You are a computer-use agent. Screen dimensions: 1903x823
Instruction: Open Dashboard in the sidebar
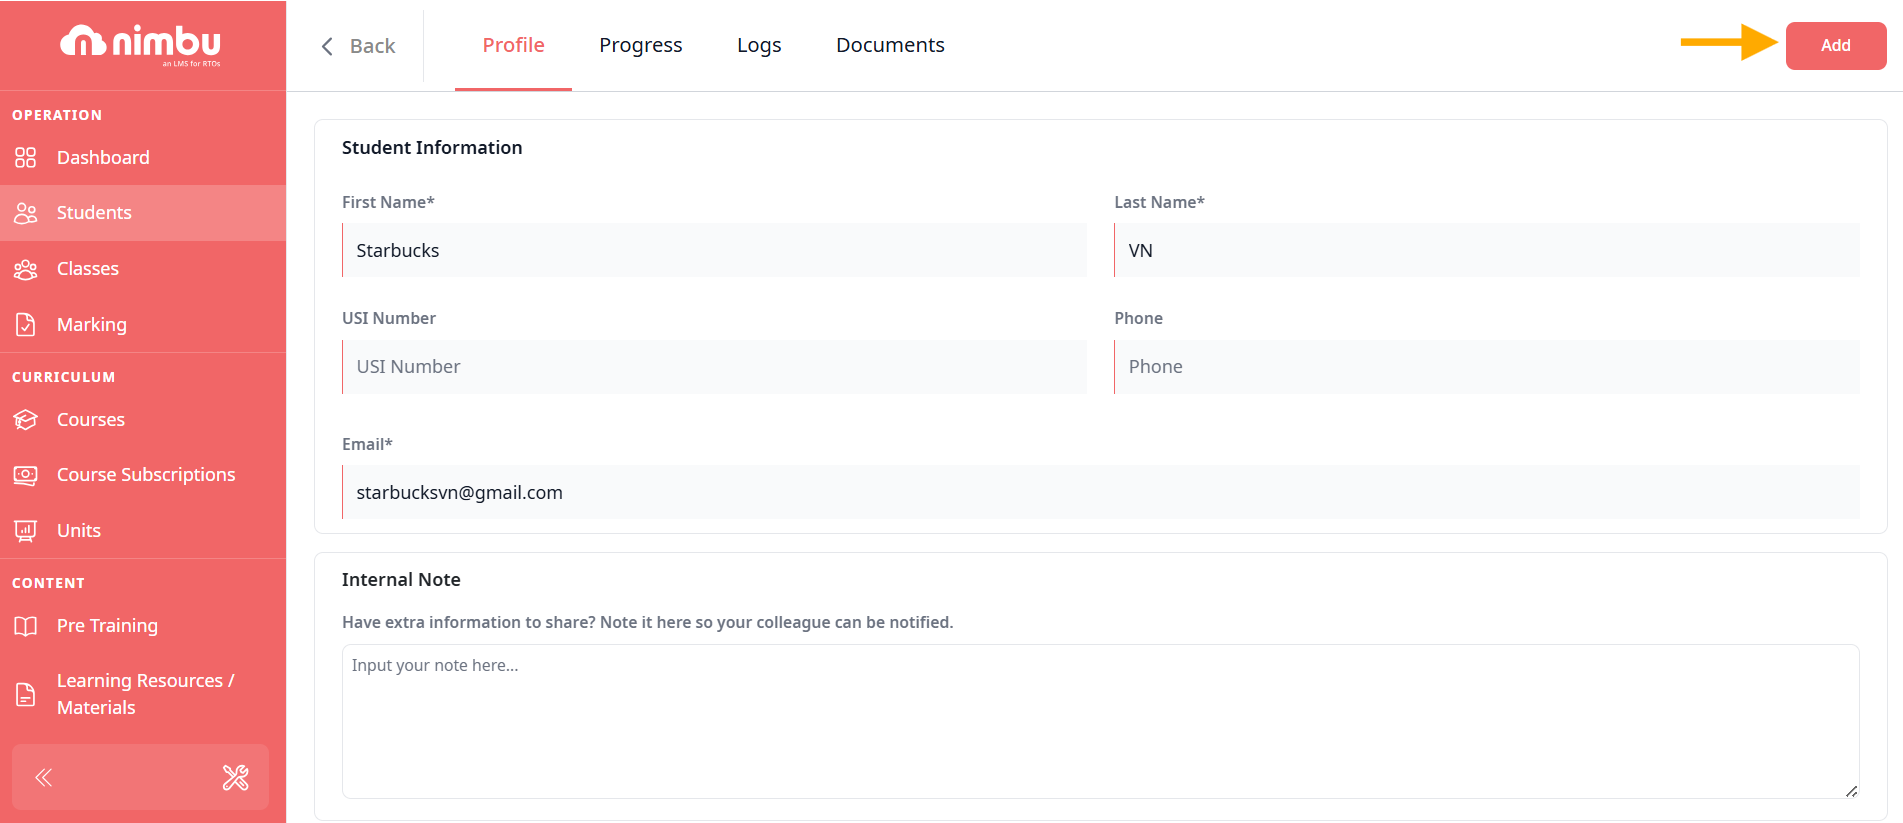pos(143,158)
